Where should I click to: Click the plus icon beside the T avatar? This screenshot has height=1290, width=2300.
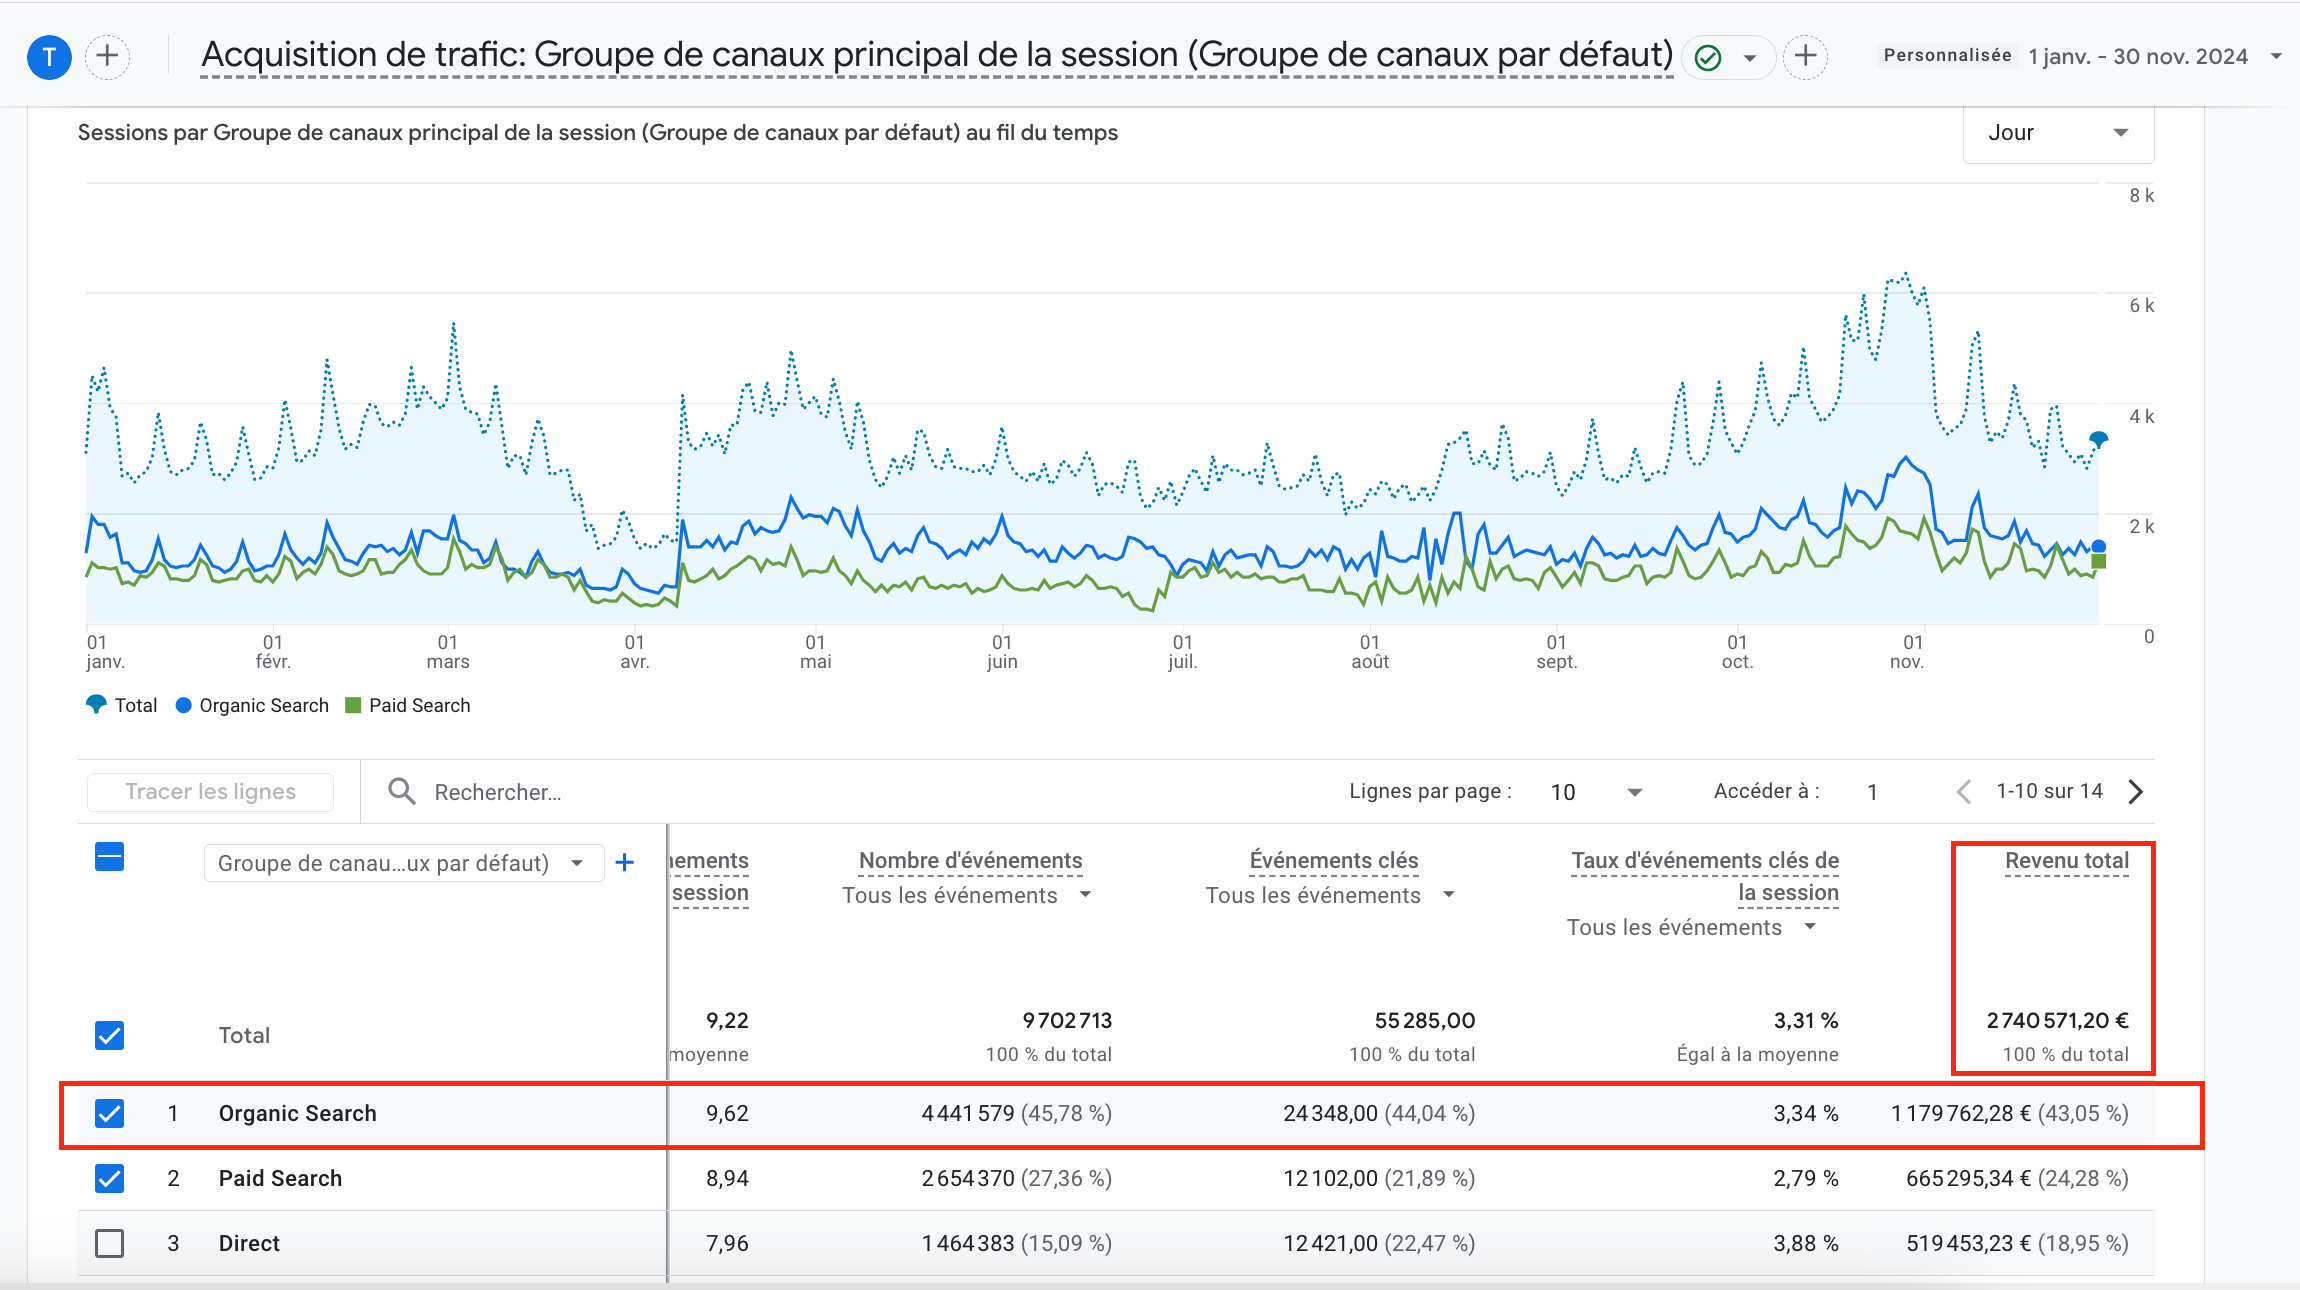pyautogui.click(x=107, y=56)
